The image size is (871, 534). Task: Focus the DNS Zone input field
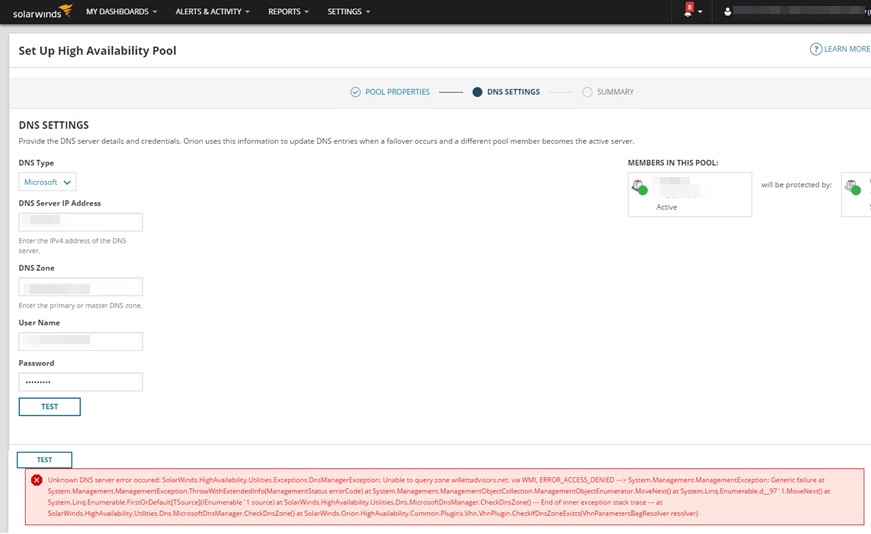pos(81,287)
